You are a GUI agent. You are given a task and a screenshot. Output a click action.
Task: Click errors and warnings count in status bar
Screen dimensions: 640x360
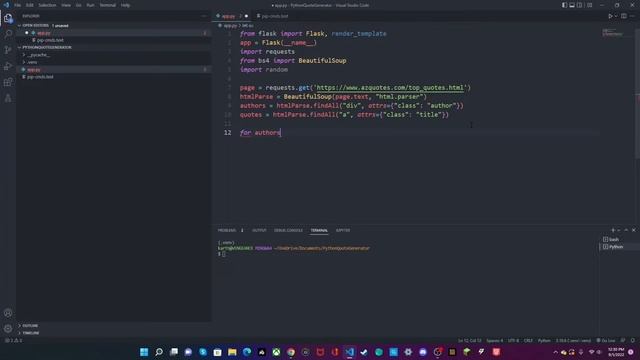[13, 340]
